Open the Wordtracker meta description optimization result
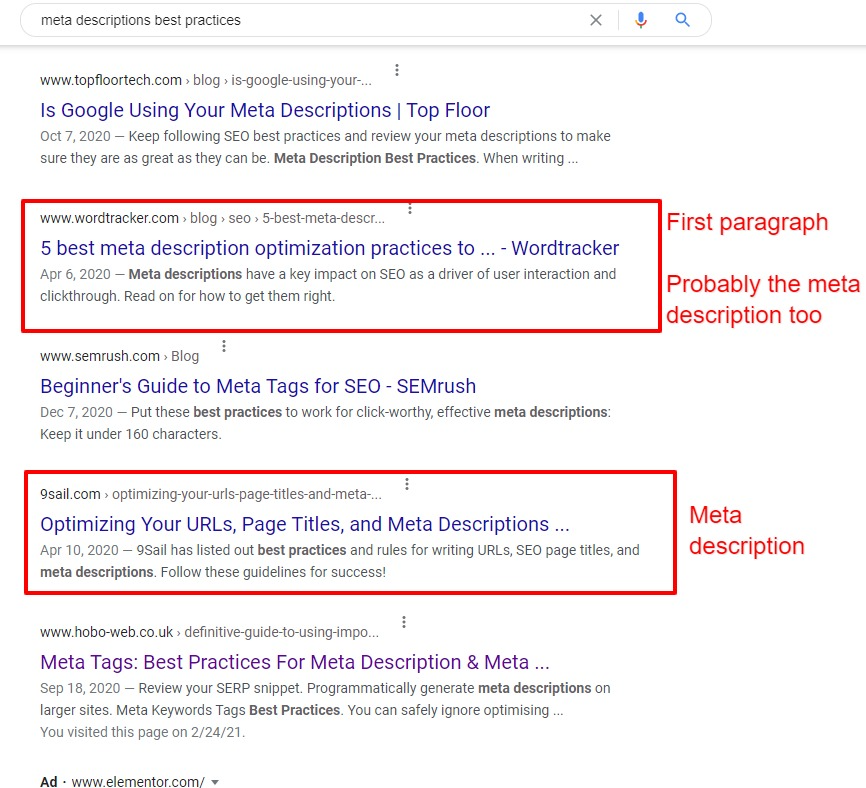 (330, 248)
